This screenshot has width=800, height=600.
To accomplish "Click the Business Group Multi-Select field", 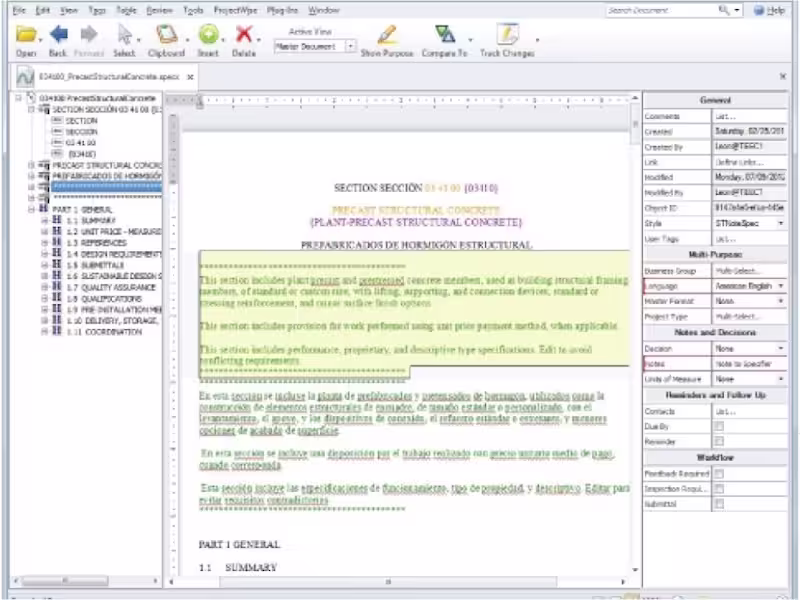I will tap(749, 271).
